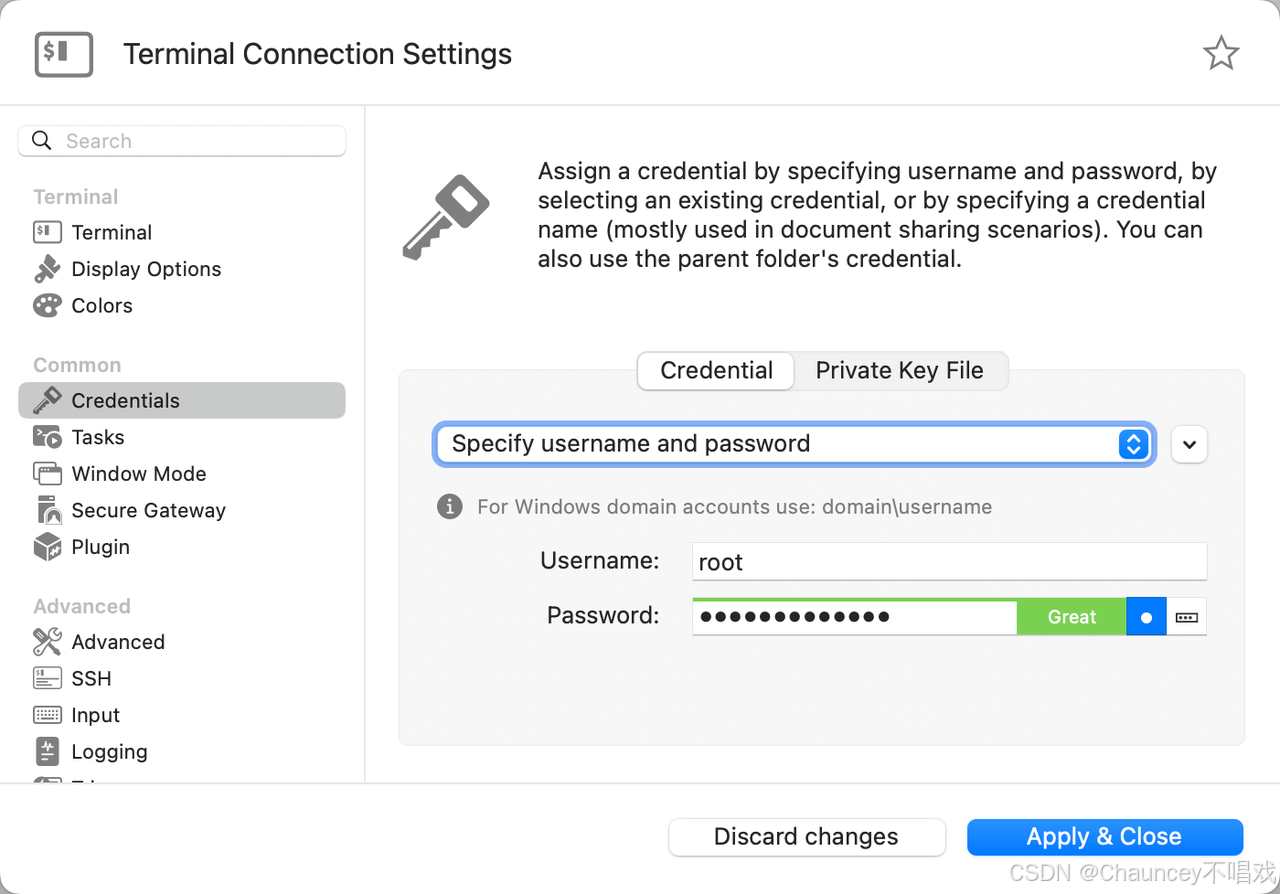Focus the Username input field
Screen dimensions: 1280x894
tap(949, 562)
